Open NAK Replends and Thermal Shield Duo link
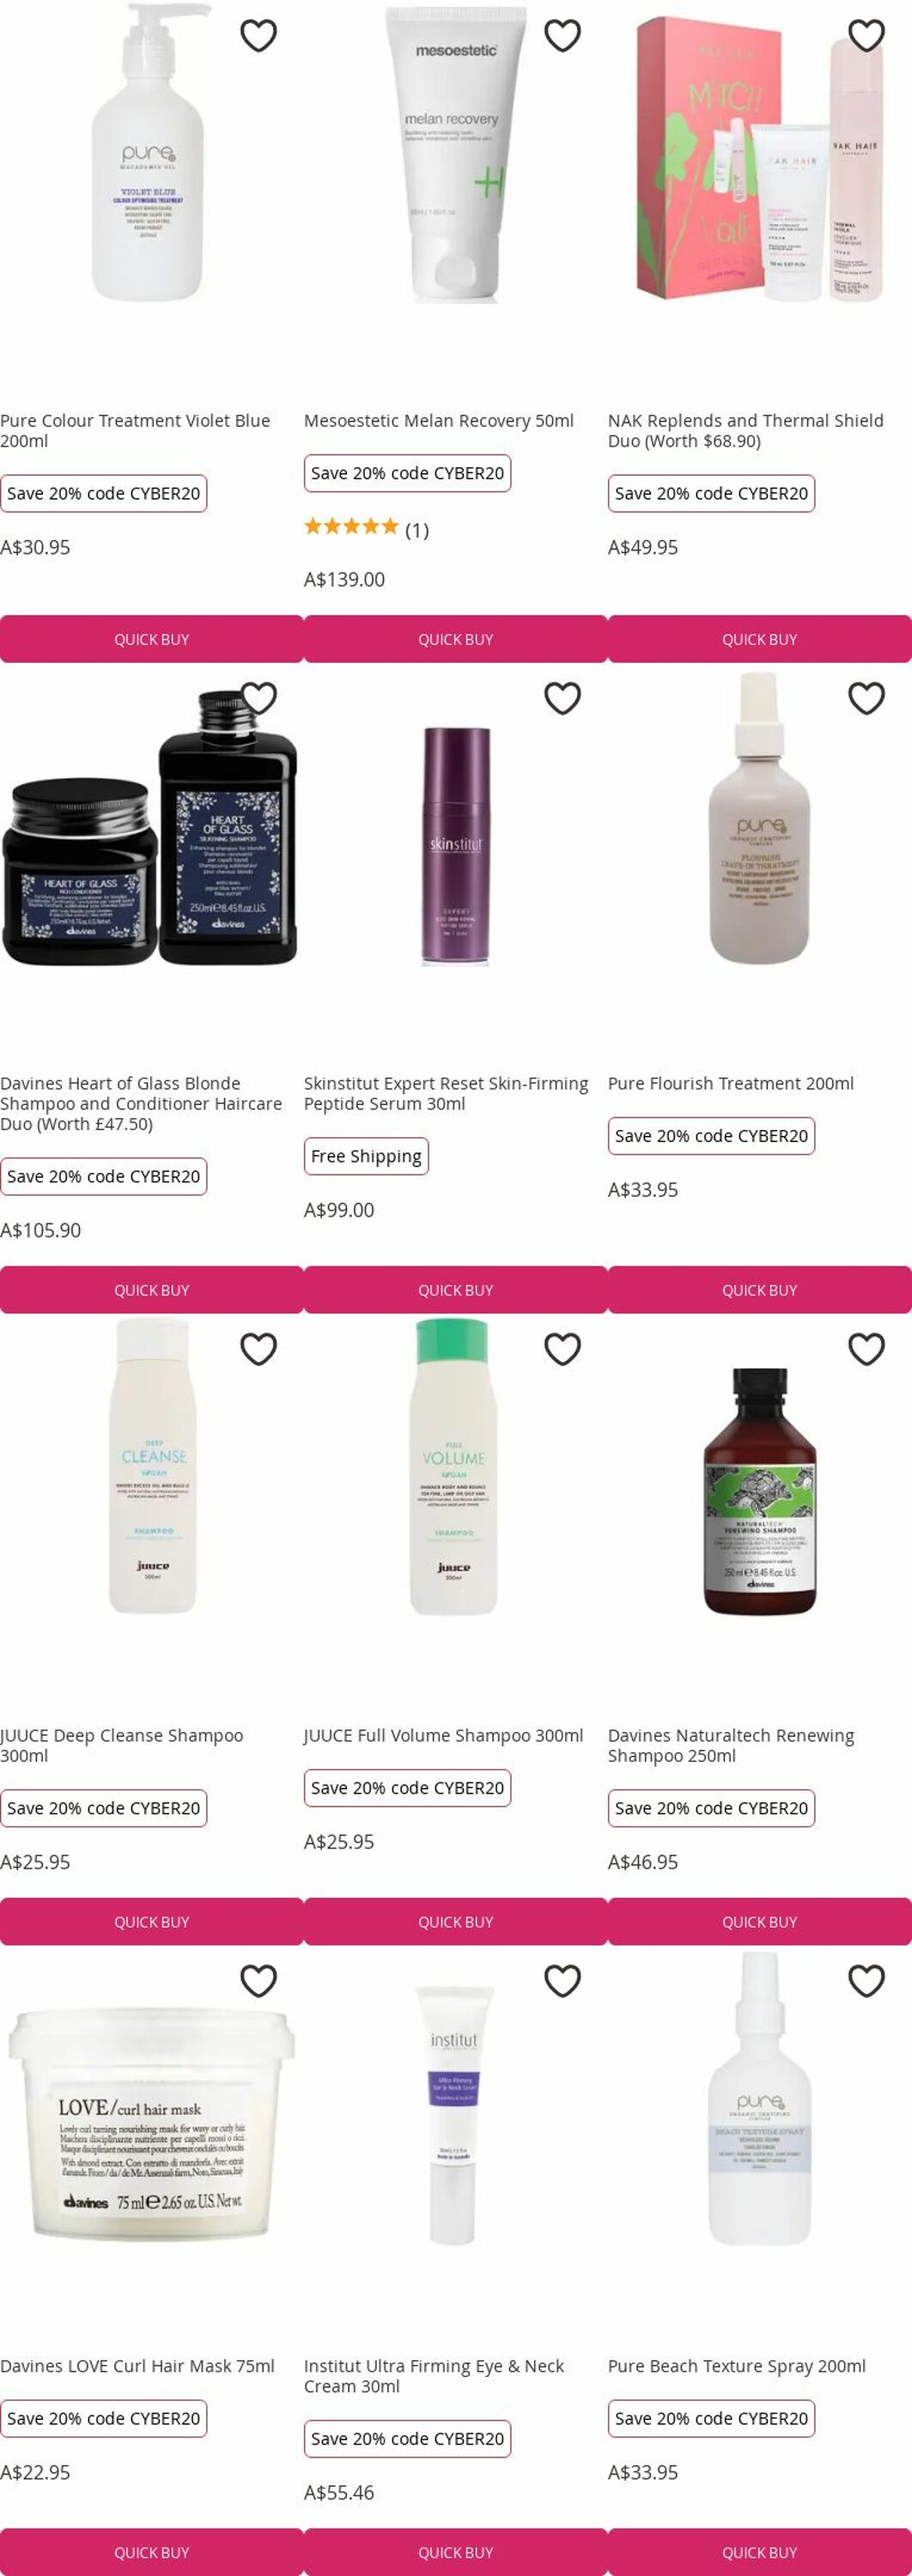This screenshot has width=912, height=2576. point(746,430)
